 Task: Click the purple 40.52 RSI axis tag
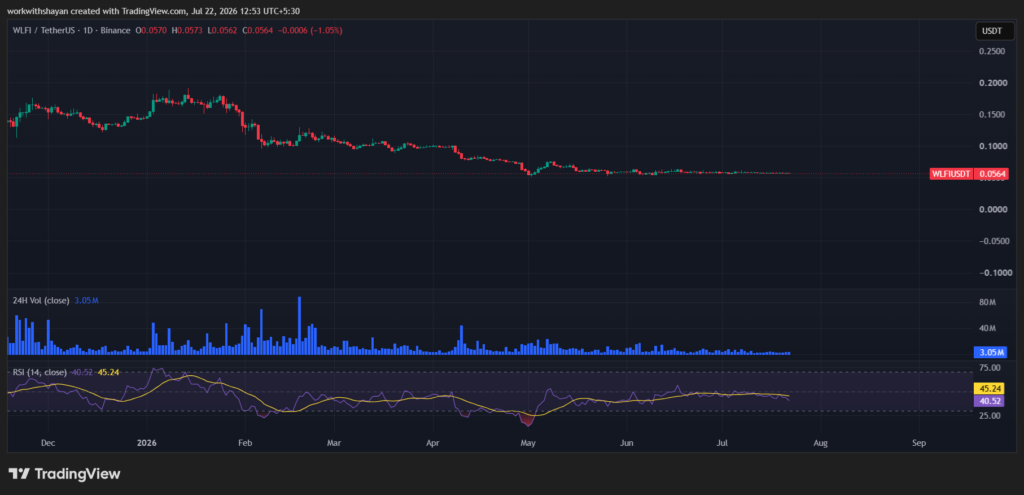[991, 401]
